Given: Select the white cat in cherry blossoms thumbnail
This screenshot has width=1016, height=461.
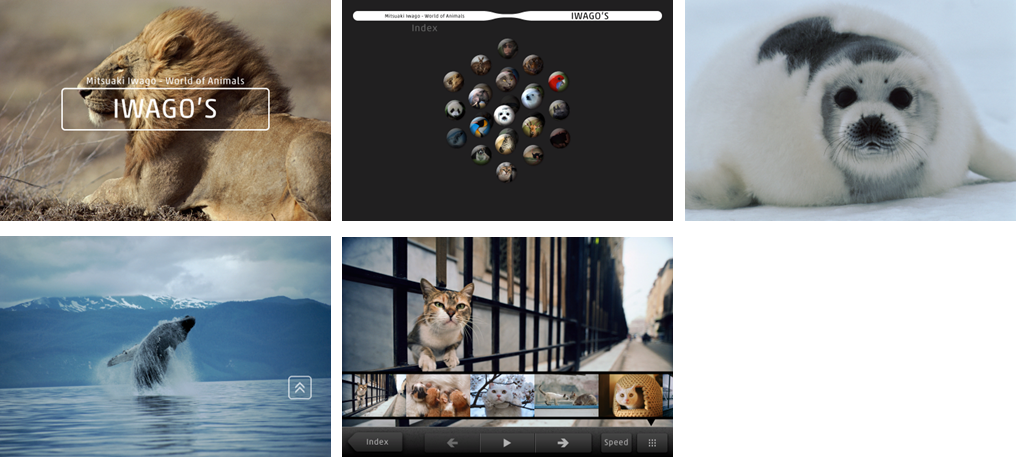Looking at the screenshot, I should coord(503,396).
